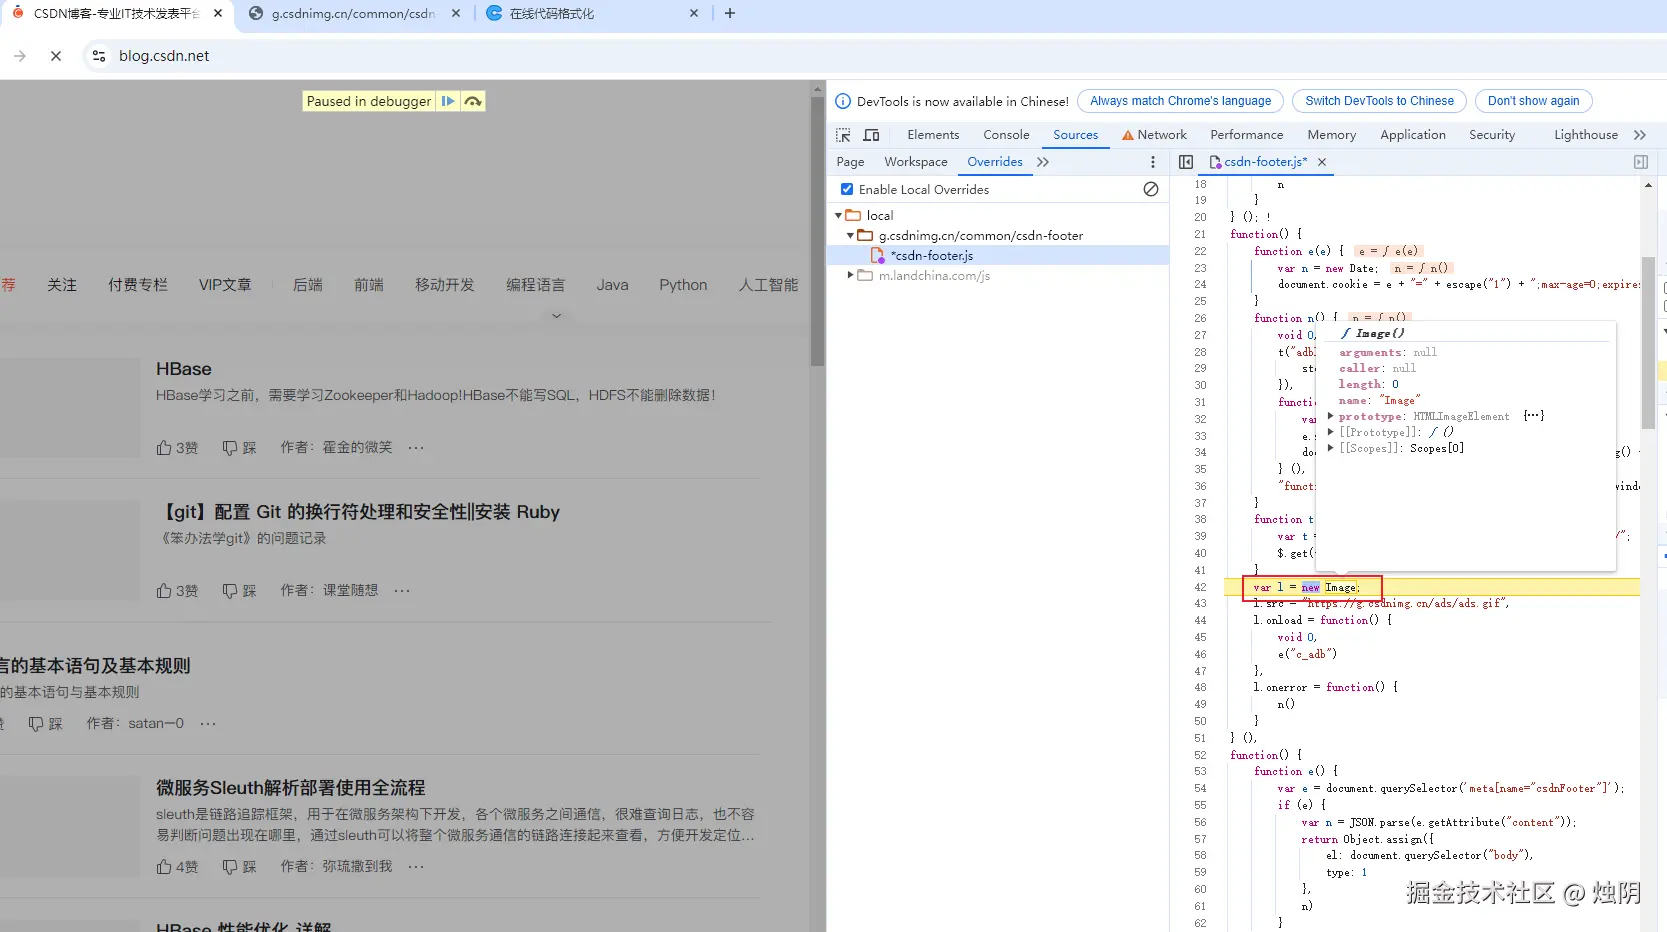Viewport: 1667px width, 932px height.
Task: Collapse the local overrides folder
Action: point(838,215)
